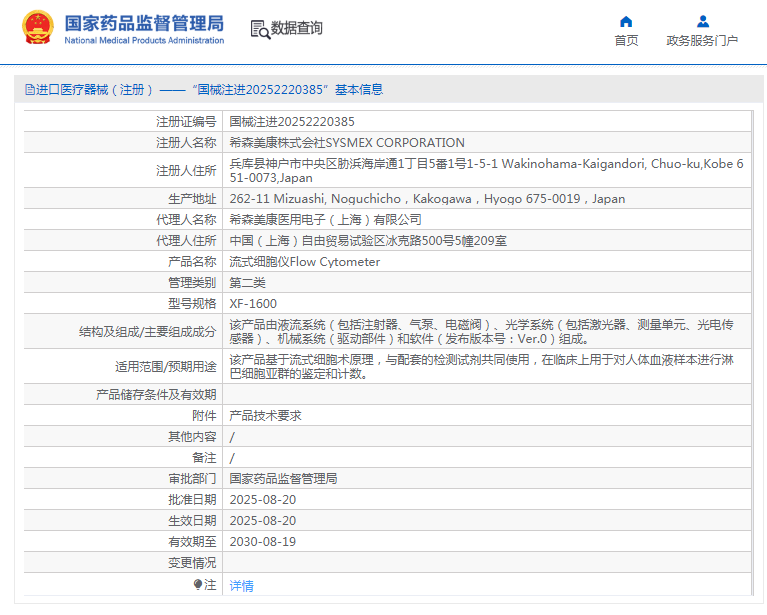Screen dimensions: 767x615
Task: Click the document icon before 进口医疗器械
Action: click(30, 89)
